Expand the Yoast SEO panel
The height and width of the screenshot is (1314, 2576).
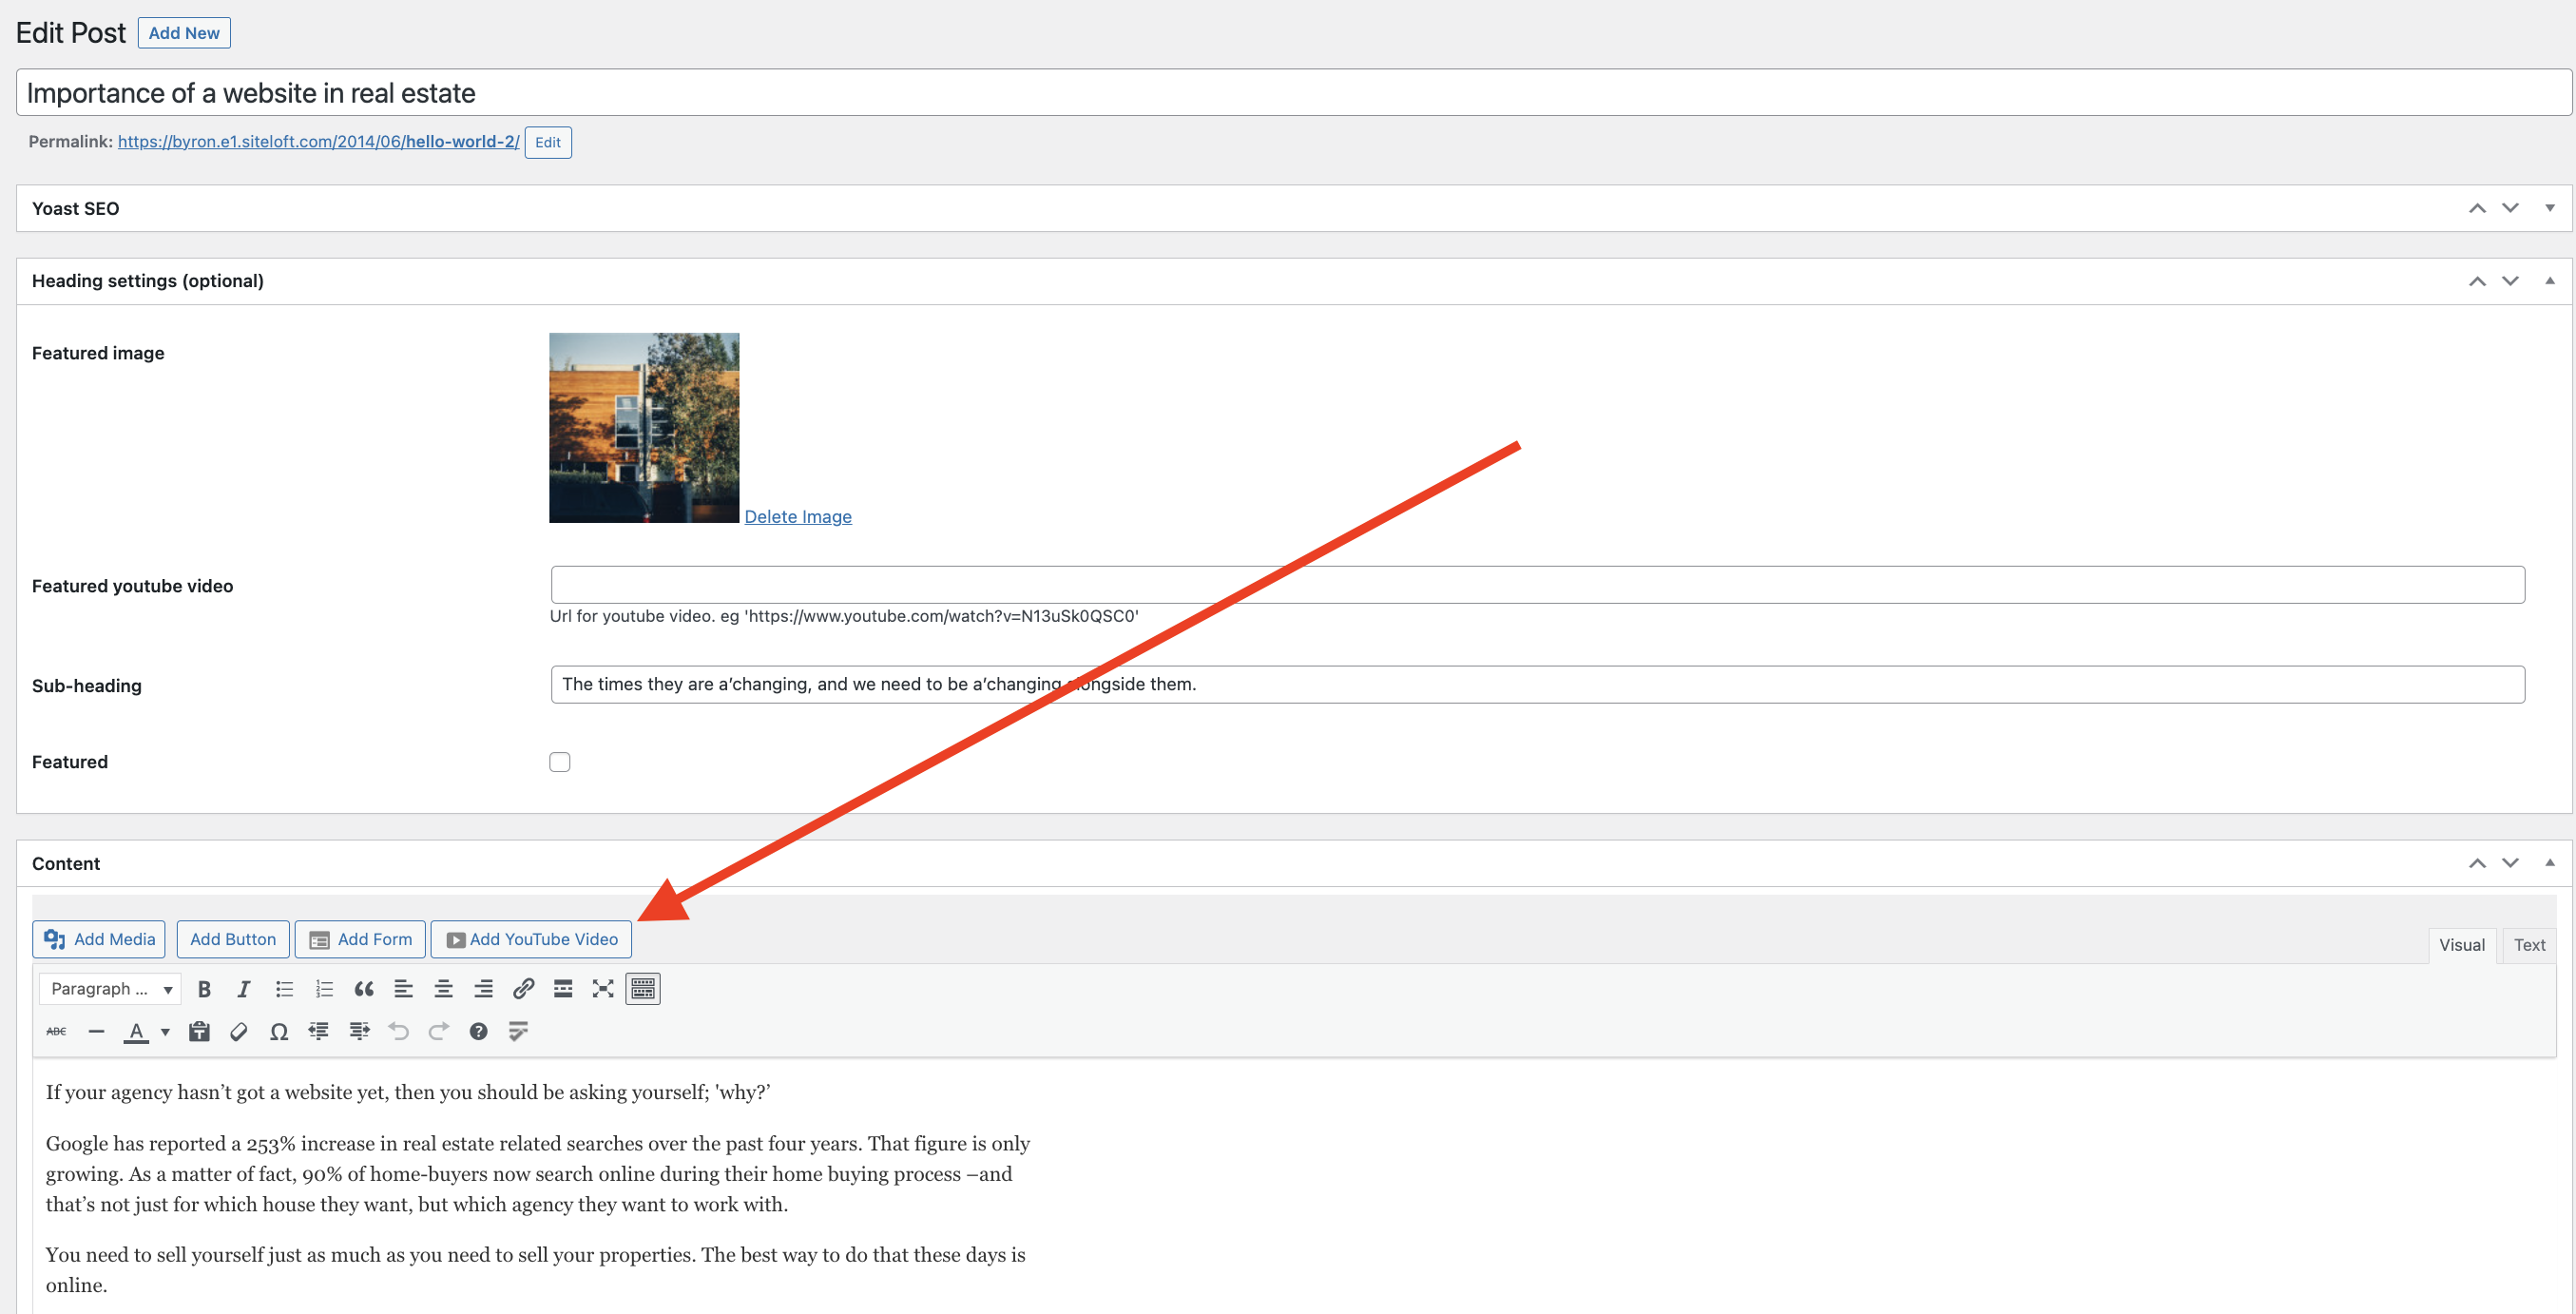pos(2549,208)
